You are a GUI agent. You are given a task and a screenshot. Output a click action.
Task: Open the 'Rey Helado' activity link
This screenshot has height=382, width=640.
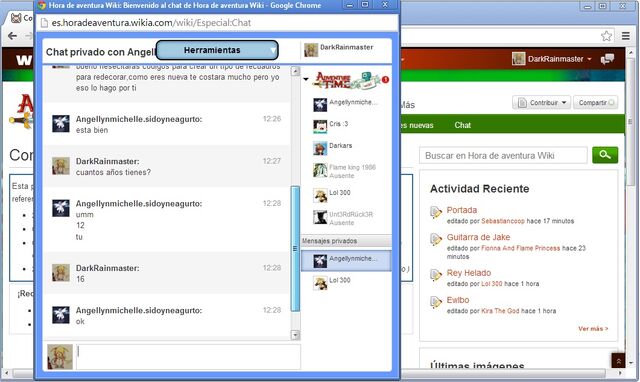pyautogui.click(x=469, y=273)
